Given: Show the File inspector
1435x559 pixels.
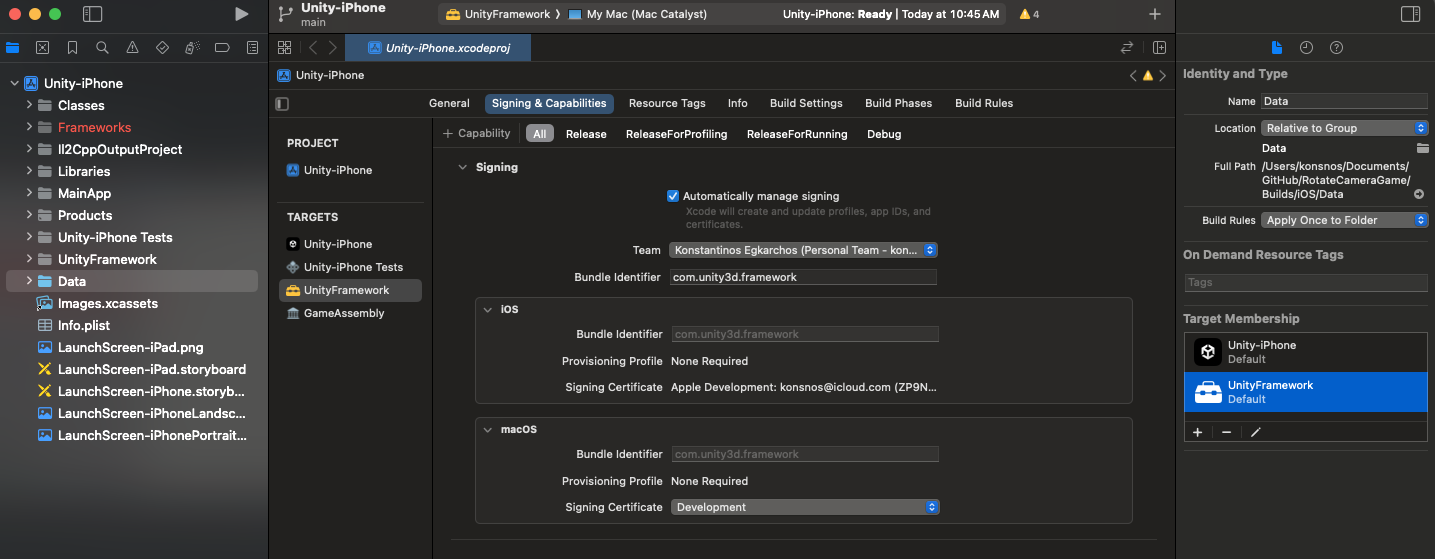Looking at the screenshot, I should pos(1276,47).
